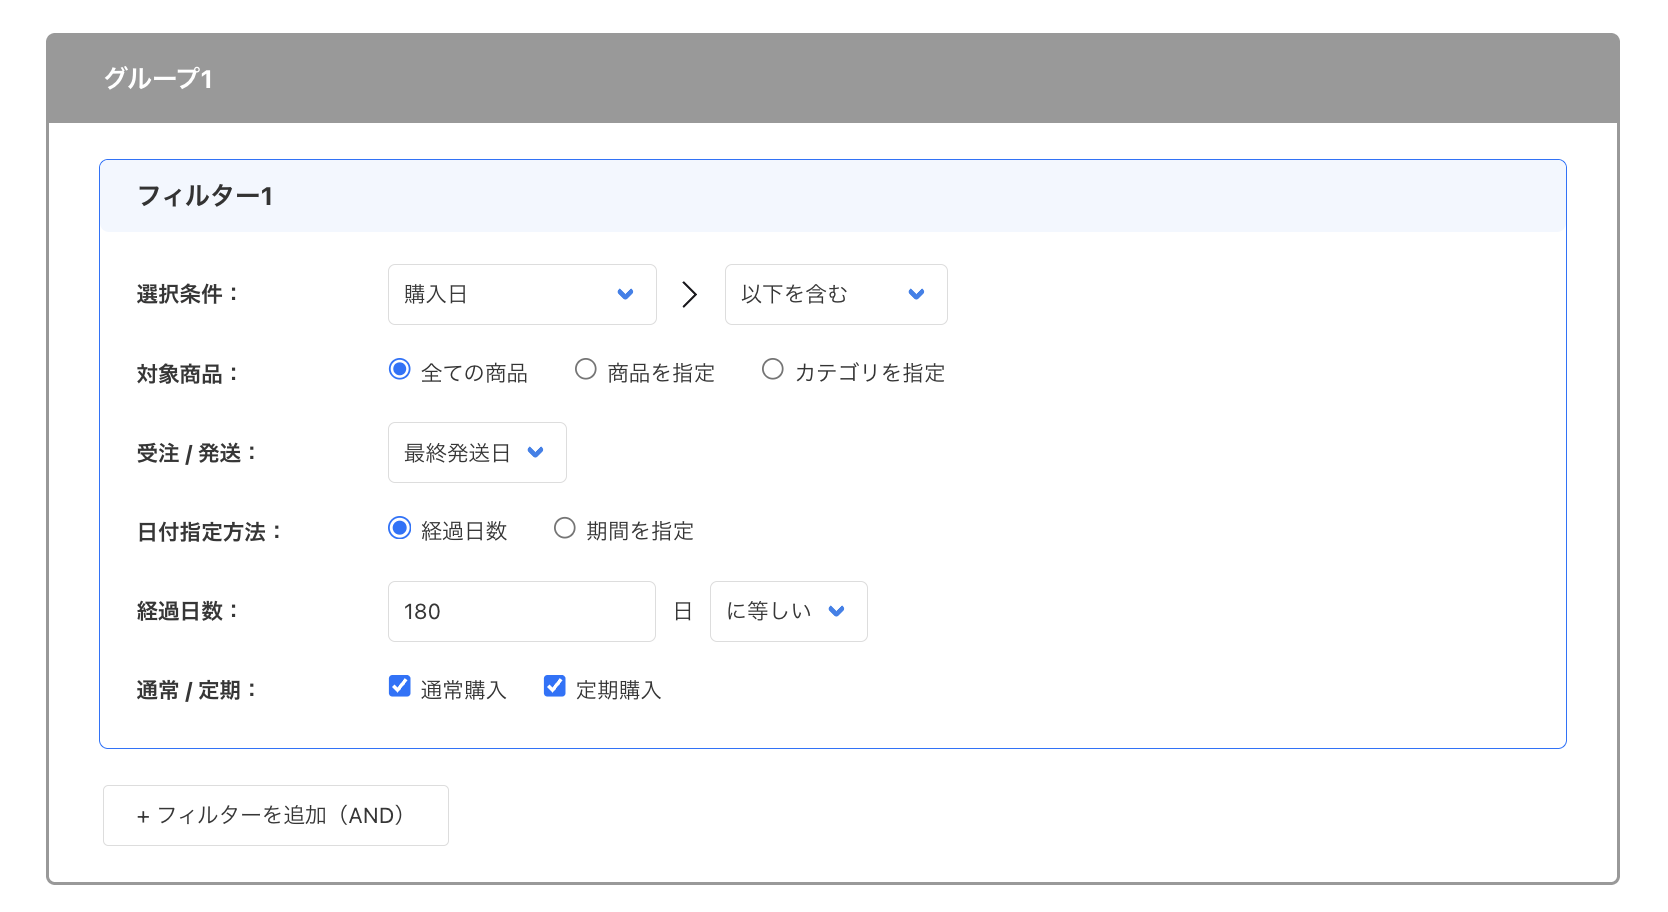Click the chevron arrow on 購入日 selector

626,294
